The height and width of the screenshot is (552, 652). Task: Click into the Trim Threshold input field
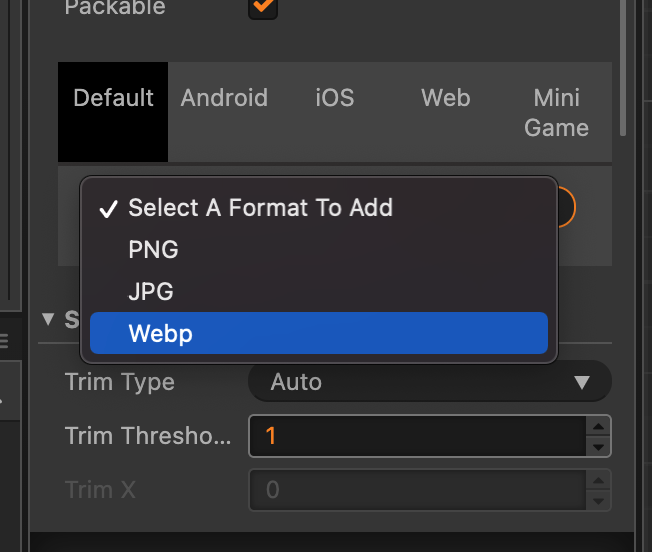coord(415,436)
